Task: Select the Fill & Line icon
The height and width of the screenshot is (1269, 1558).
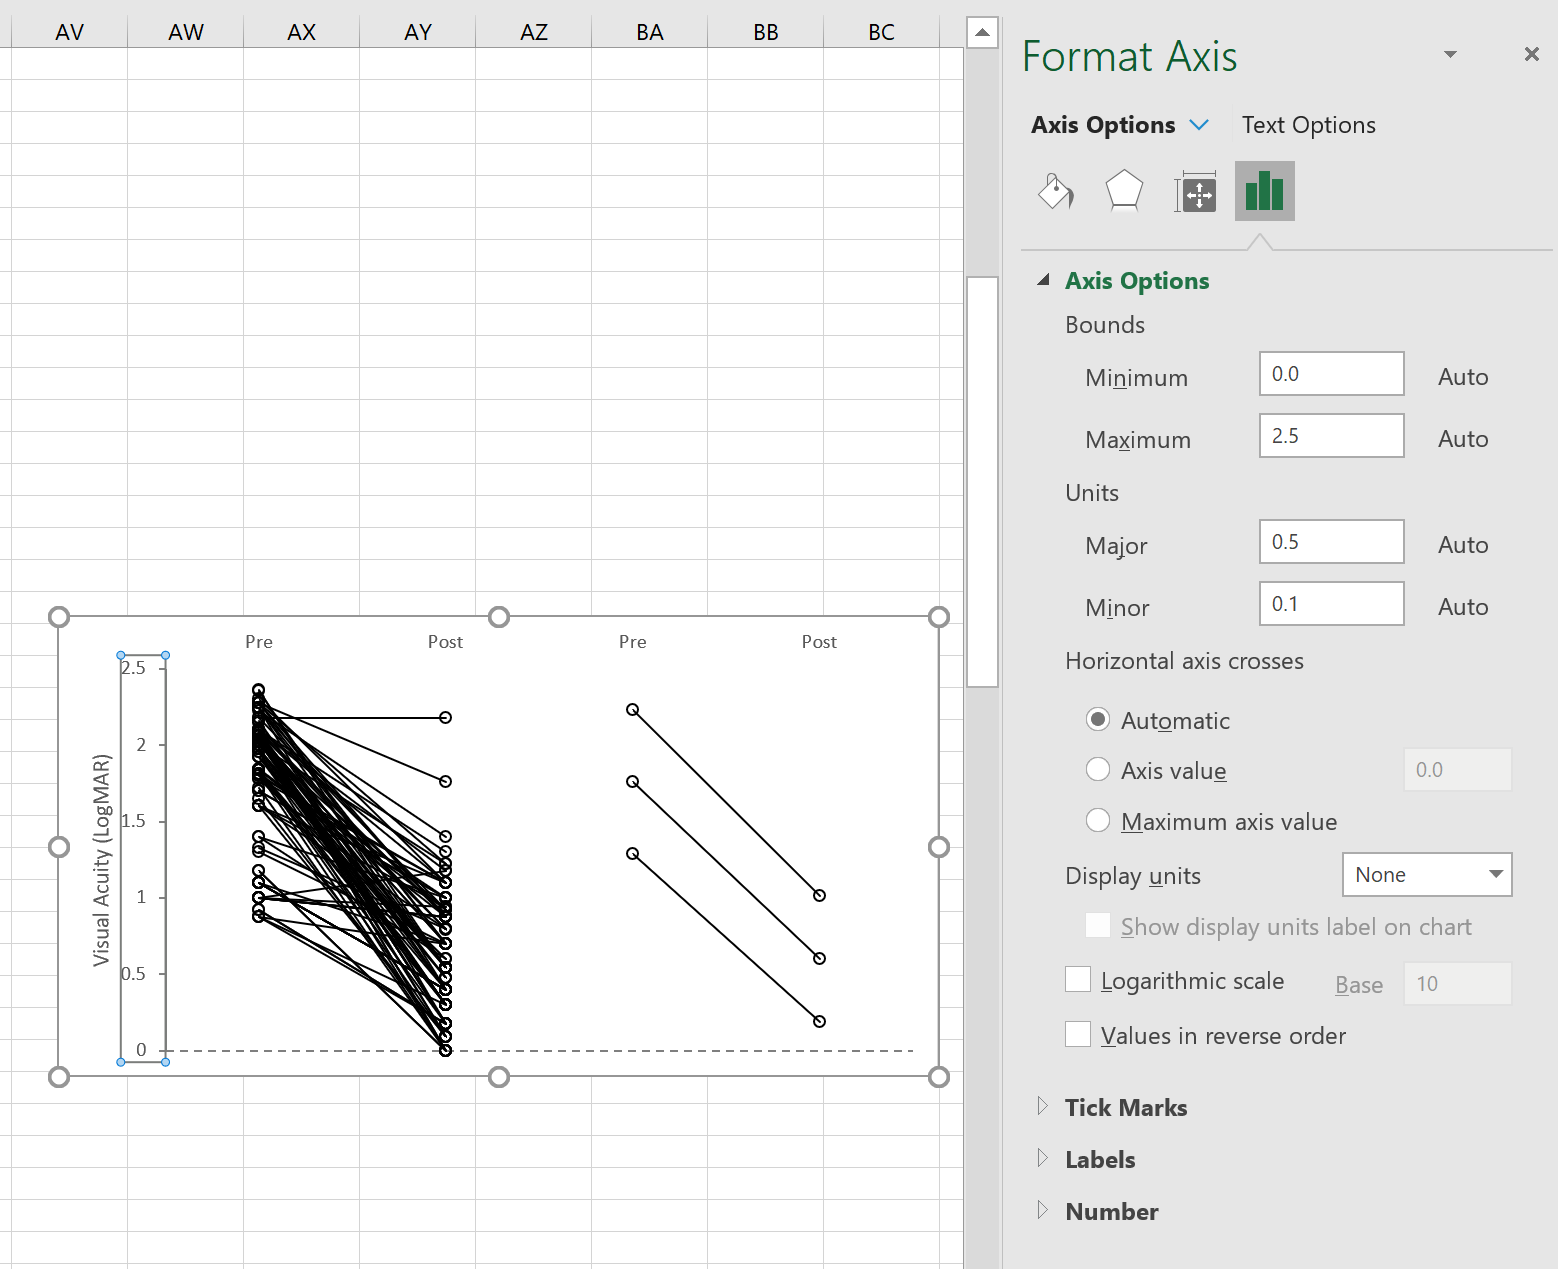Action: [x=1056, y=191]
